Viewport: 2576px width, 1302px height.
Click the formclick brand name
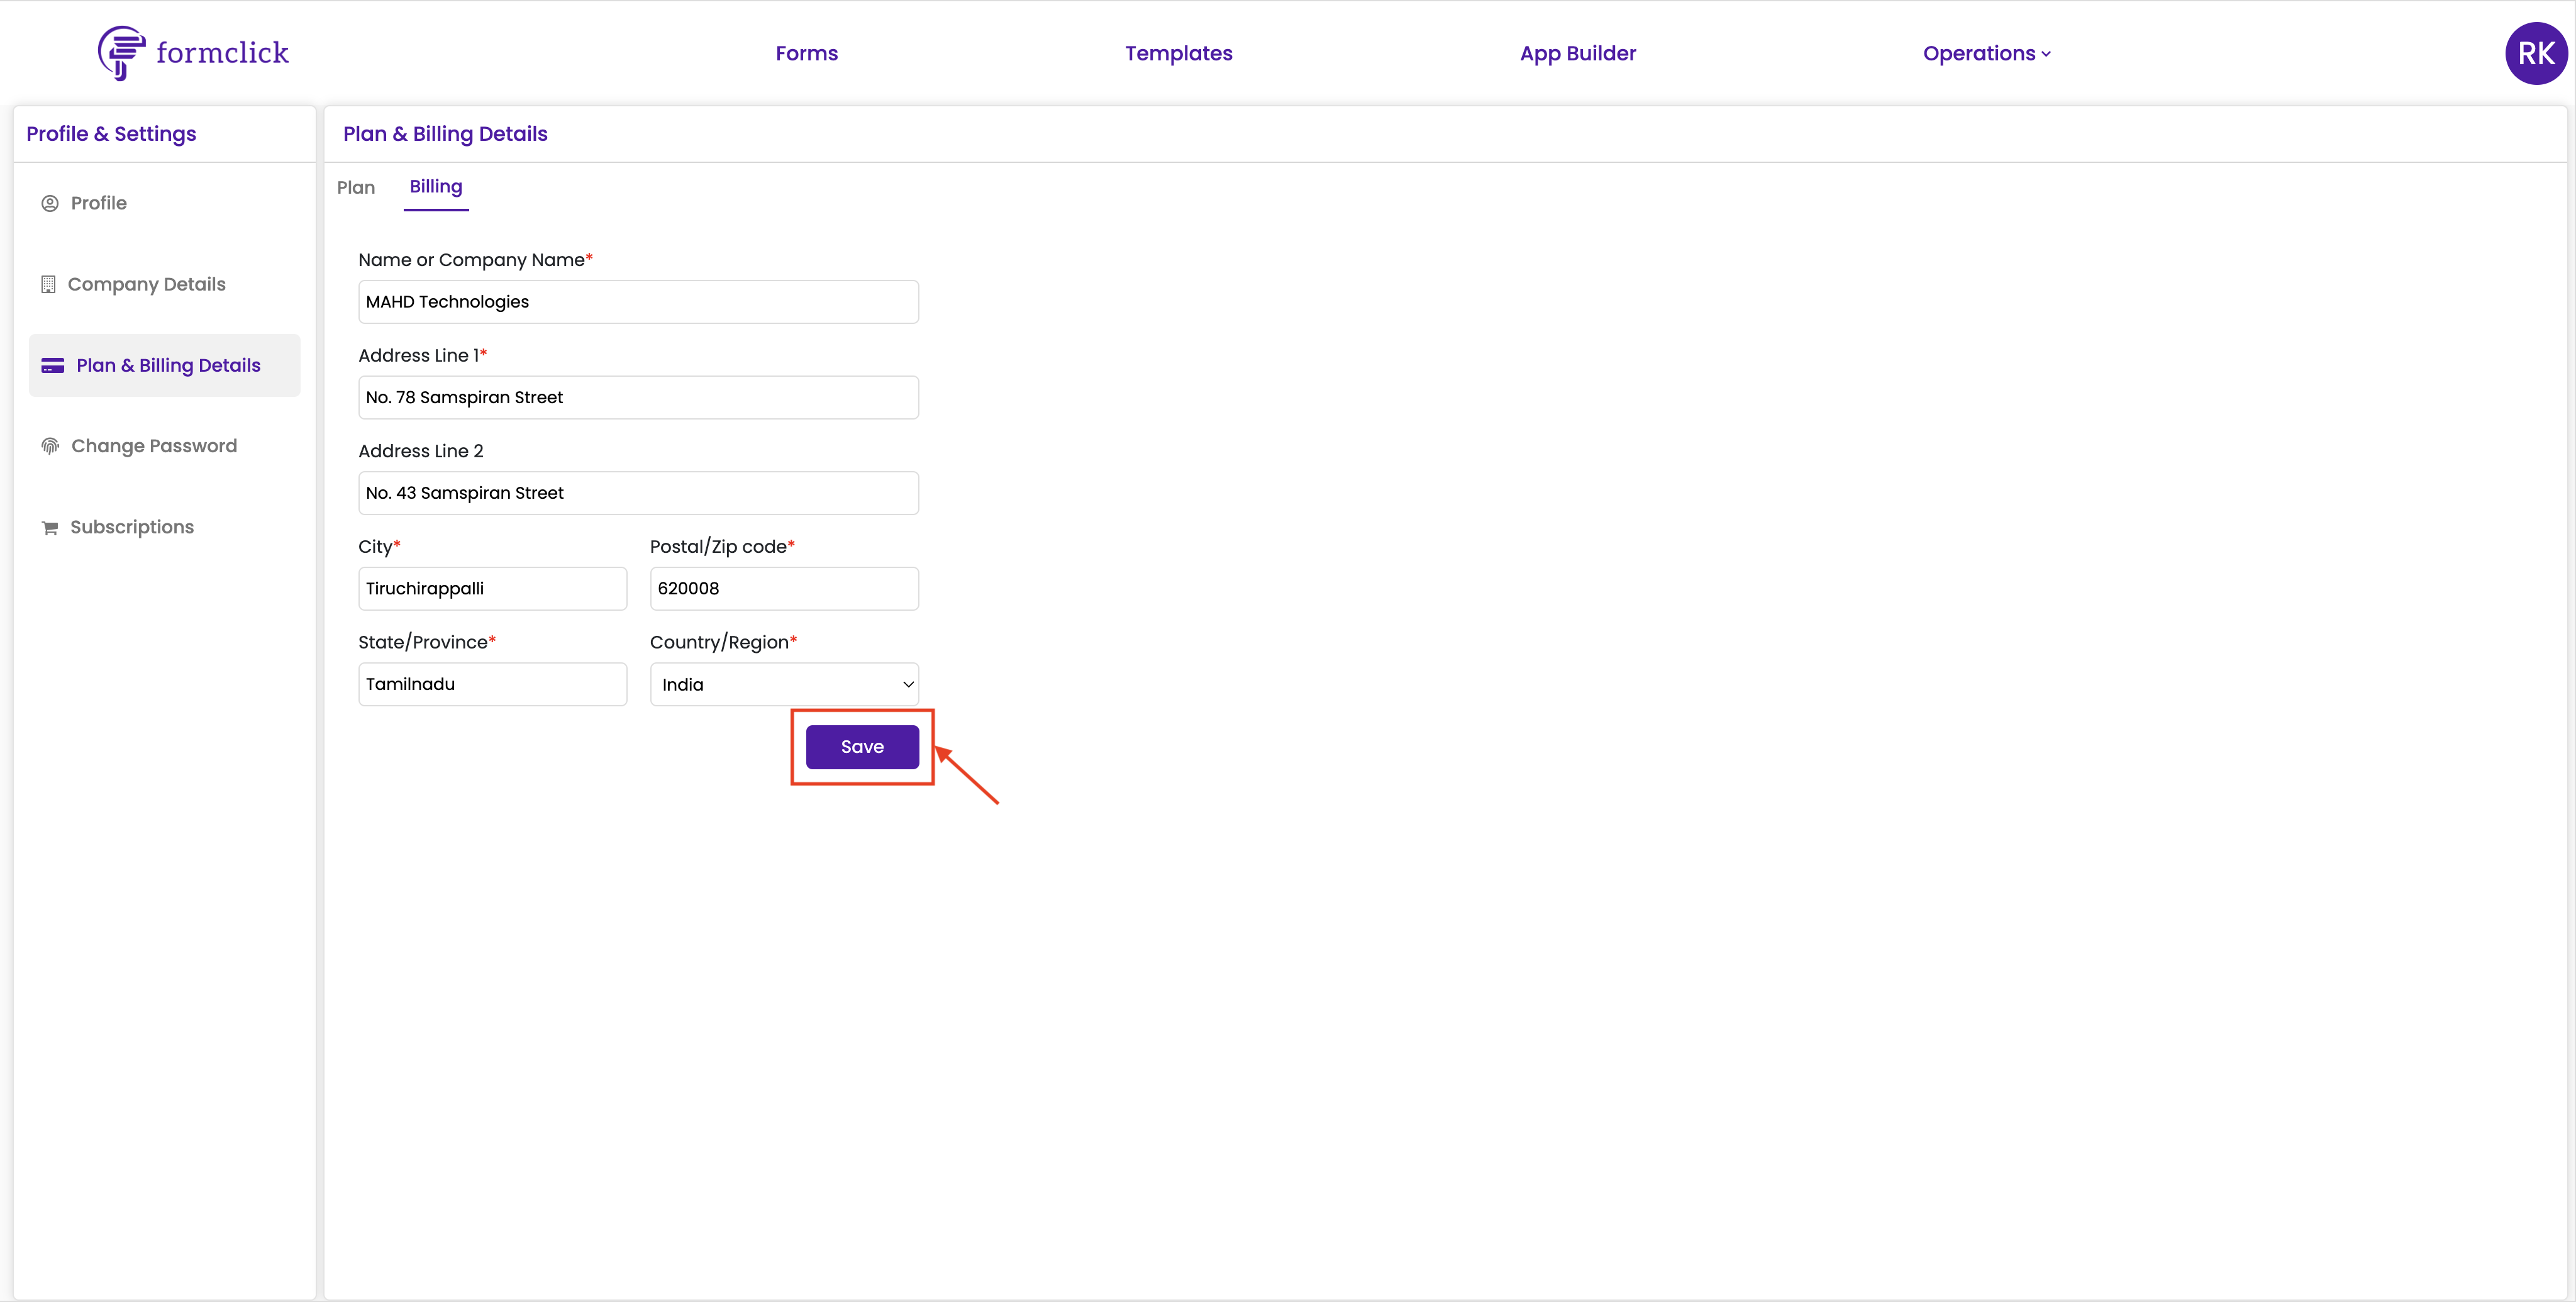[x=222, y=52]
